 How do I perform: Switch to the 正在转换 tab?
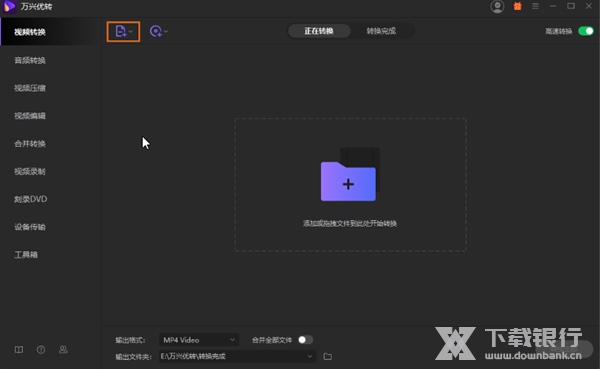[319, 31]
